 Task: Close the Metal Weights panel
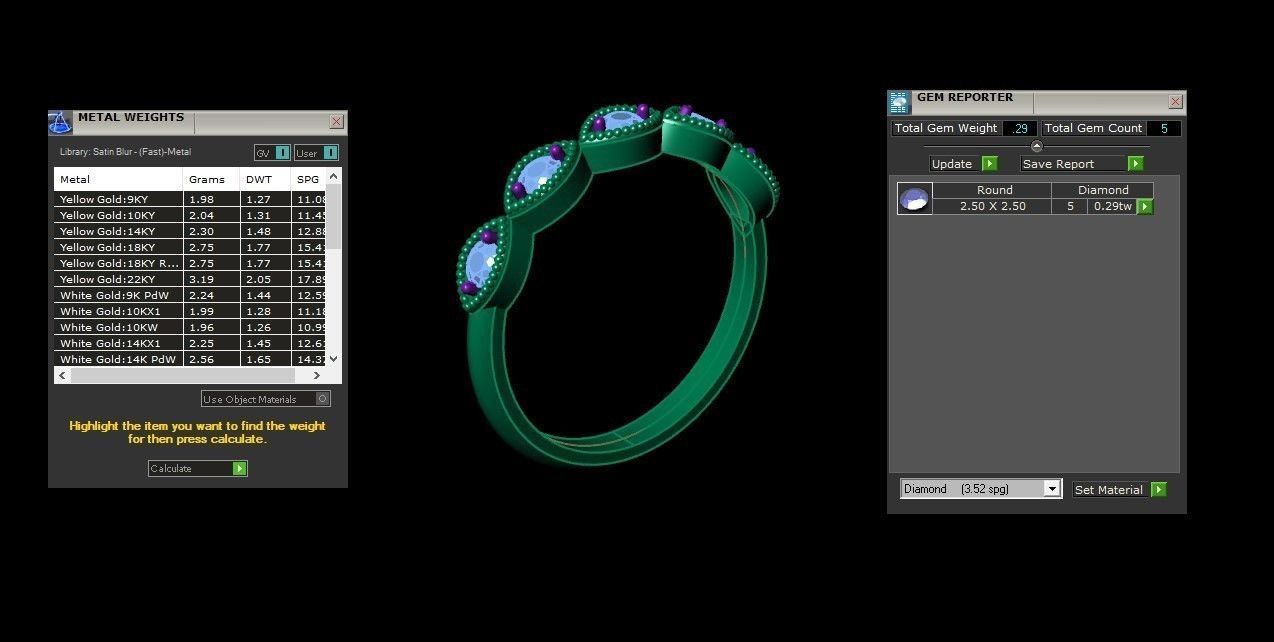[336, 121]
